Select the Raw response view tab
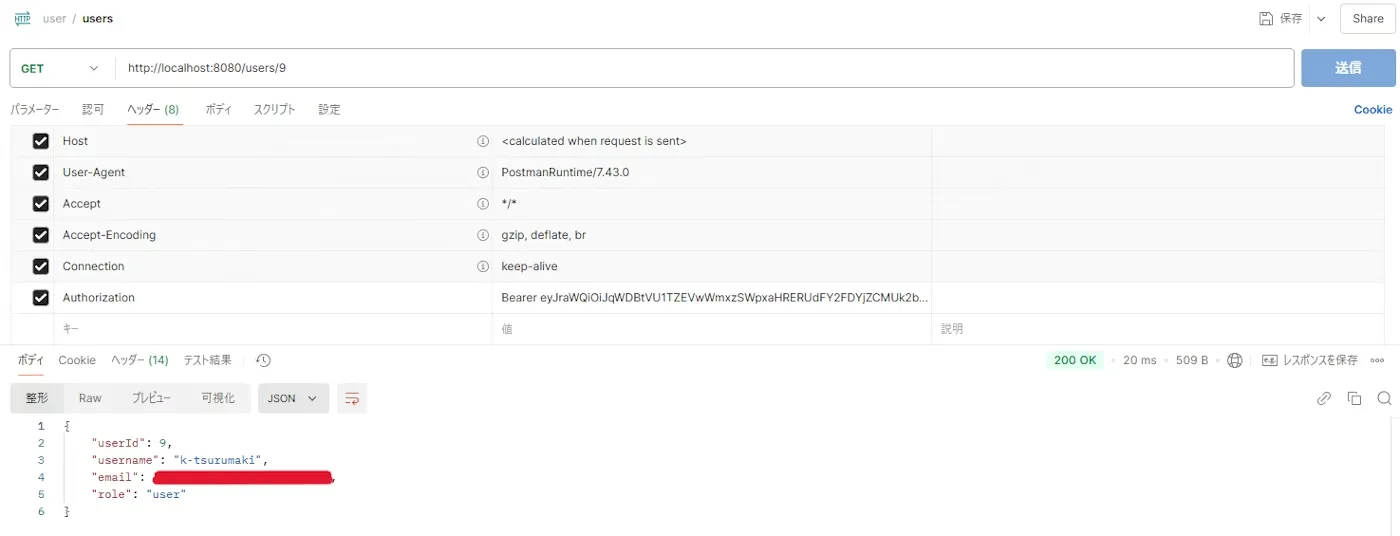The image size is (1400, 536). point(90,398)
